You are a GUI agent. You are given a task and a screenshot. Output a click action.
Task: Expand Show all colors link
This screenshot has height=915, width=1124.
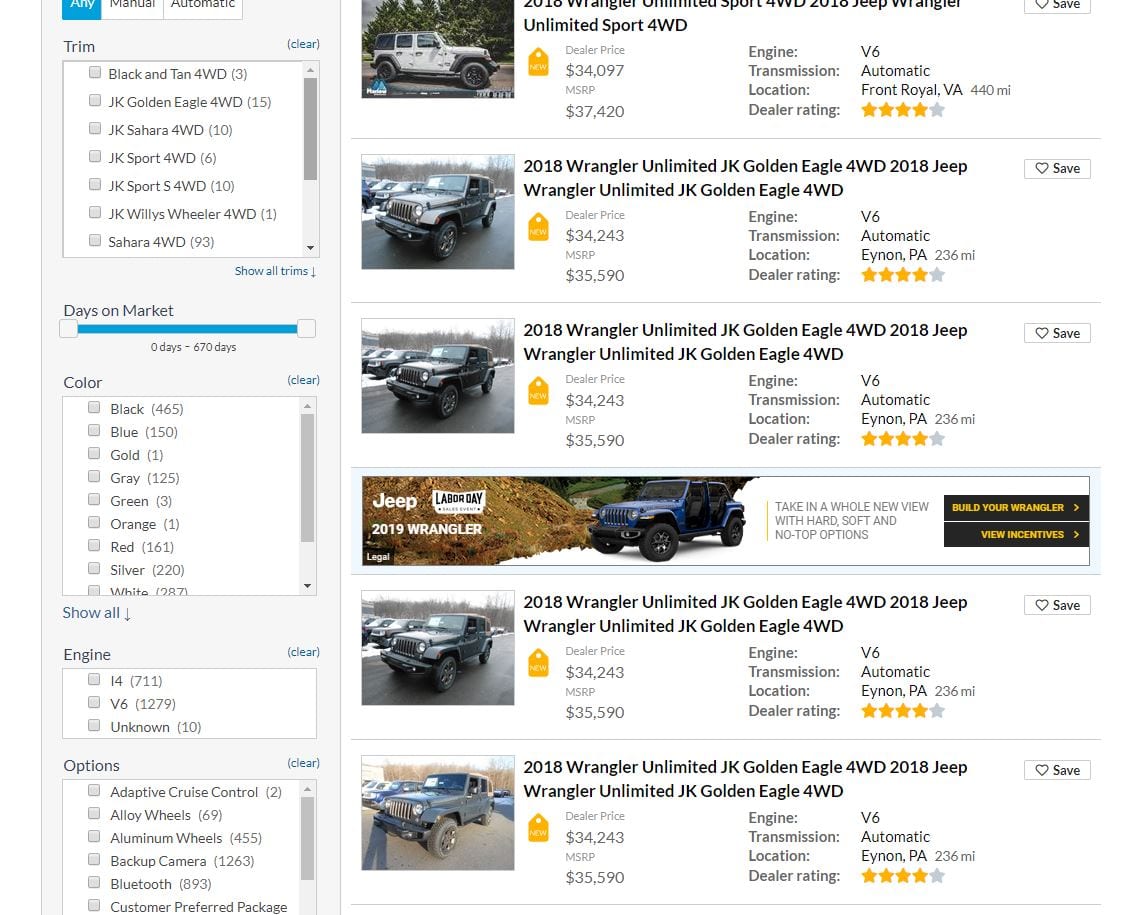[97, 613]
